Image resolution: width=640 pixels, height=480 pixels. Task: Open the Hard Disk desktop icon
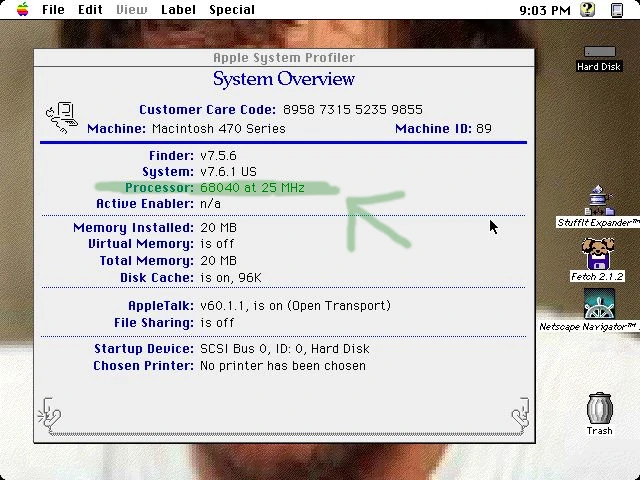pyautogui.click(x=599, y=53)
